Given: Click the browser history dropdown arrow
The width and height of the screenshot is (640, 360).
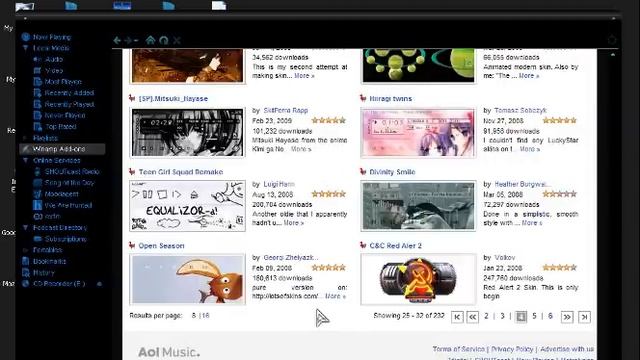Looking at the screenshot, I should (136, 40).
